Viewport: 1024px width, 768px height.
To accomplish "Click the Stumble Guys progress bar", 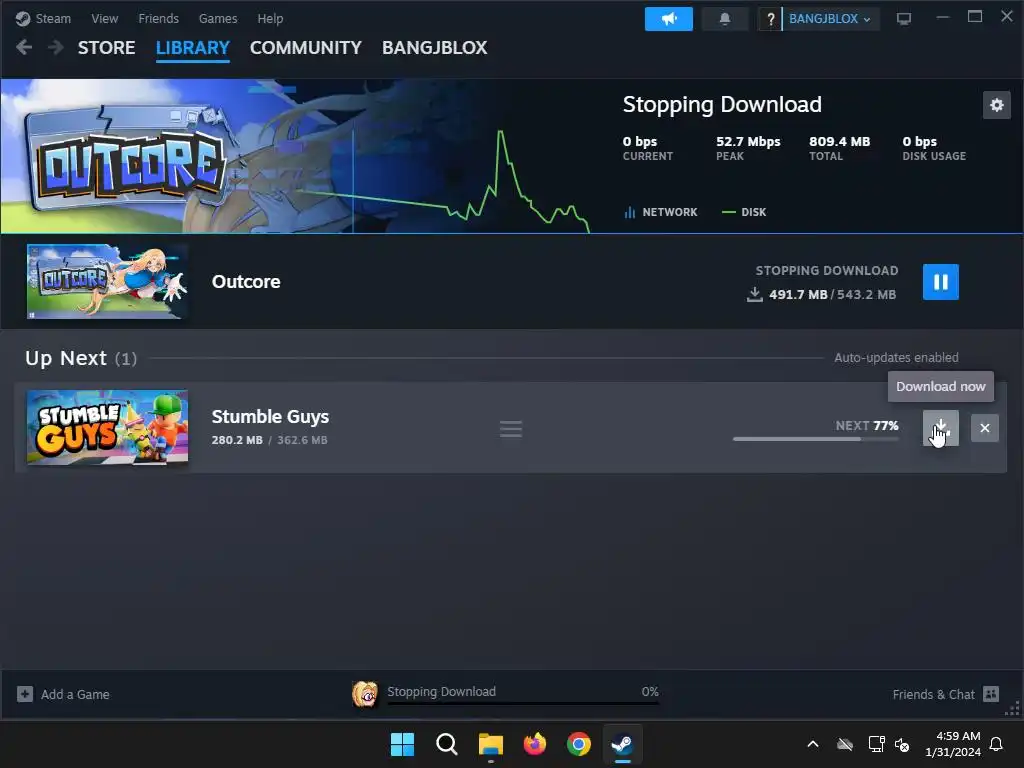I will (x=816, y=439).
